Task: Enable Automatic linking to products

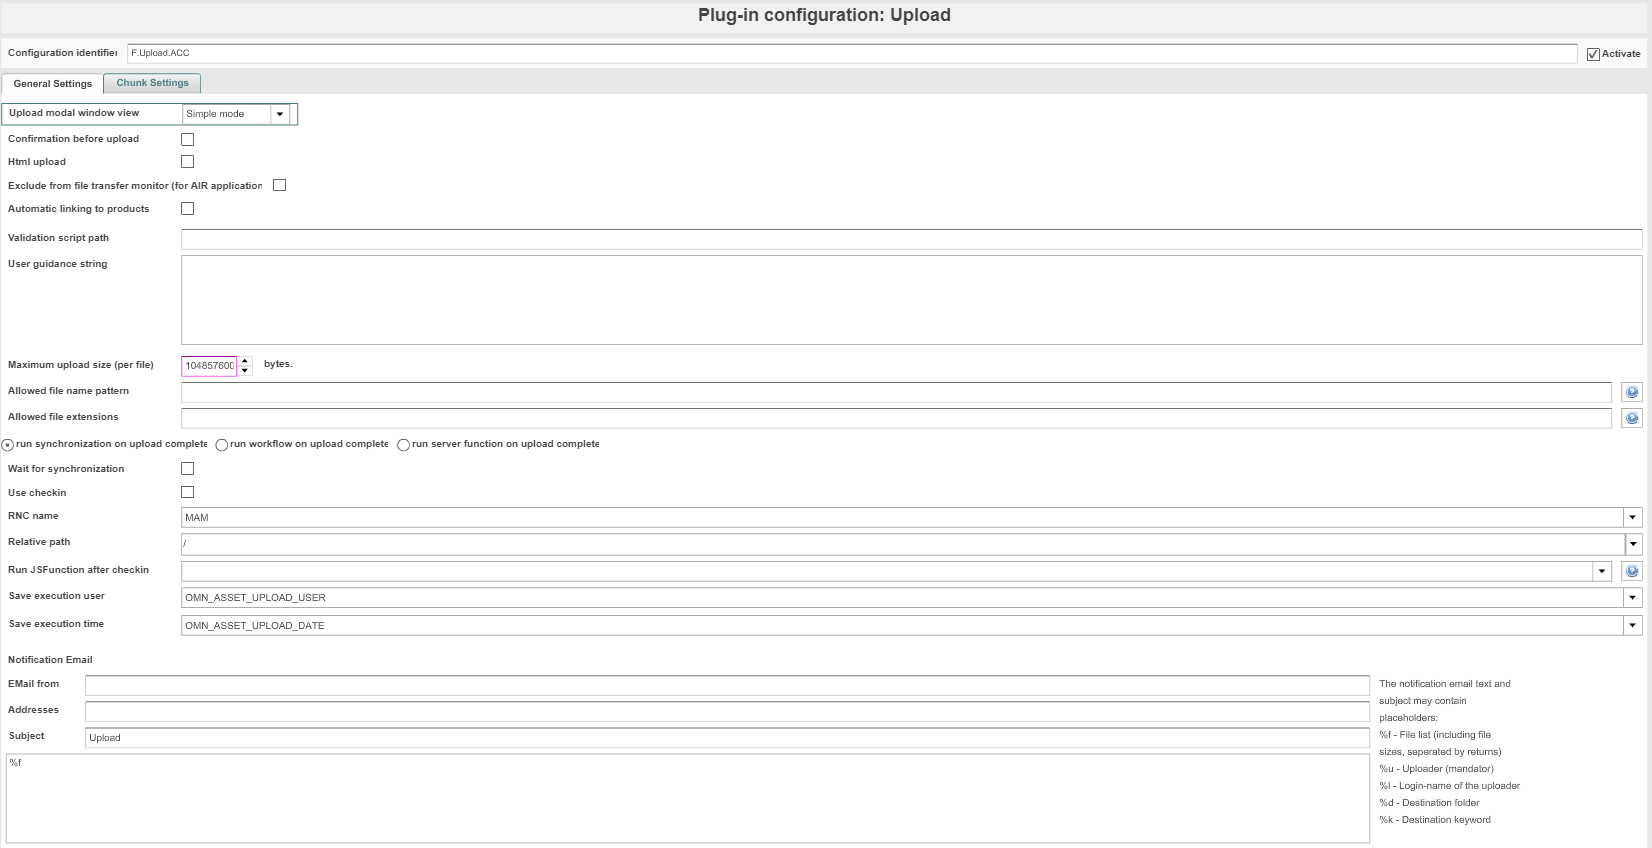Action: 187,209
